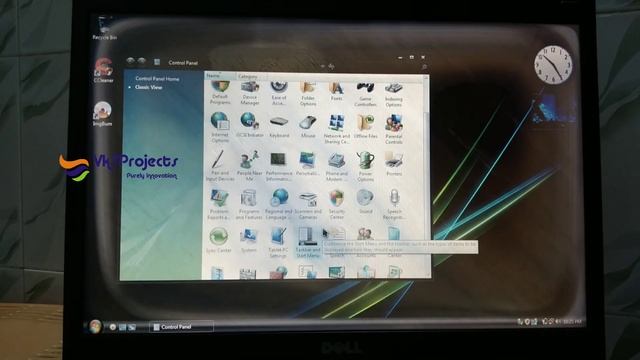Open Sound settings
Viewport: 640px width, 360px height.
(365, 202)
